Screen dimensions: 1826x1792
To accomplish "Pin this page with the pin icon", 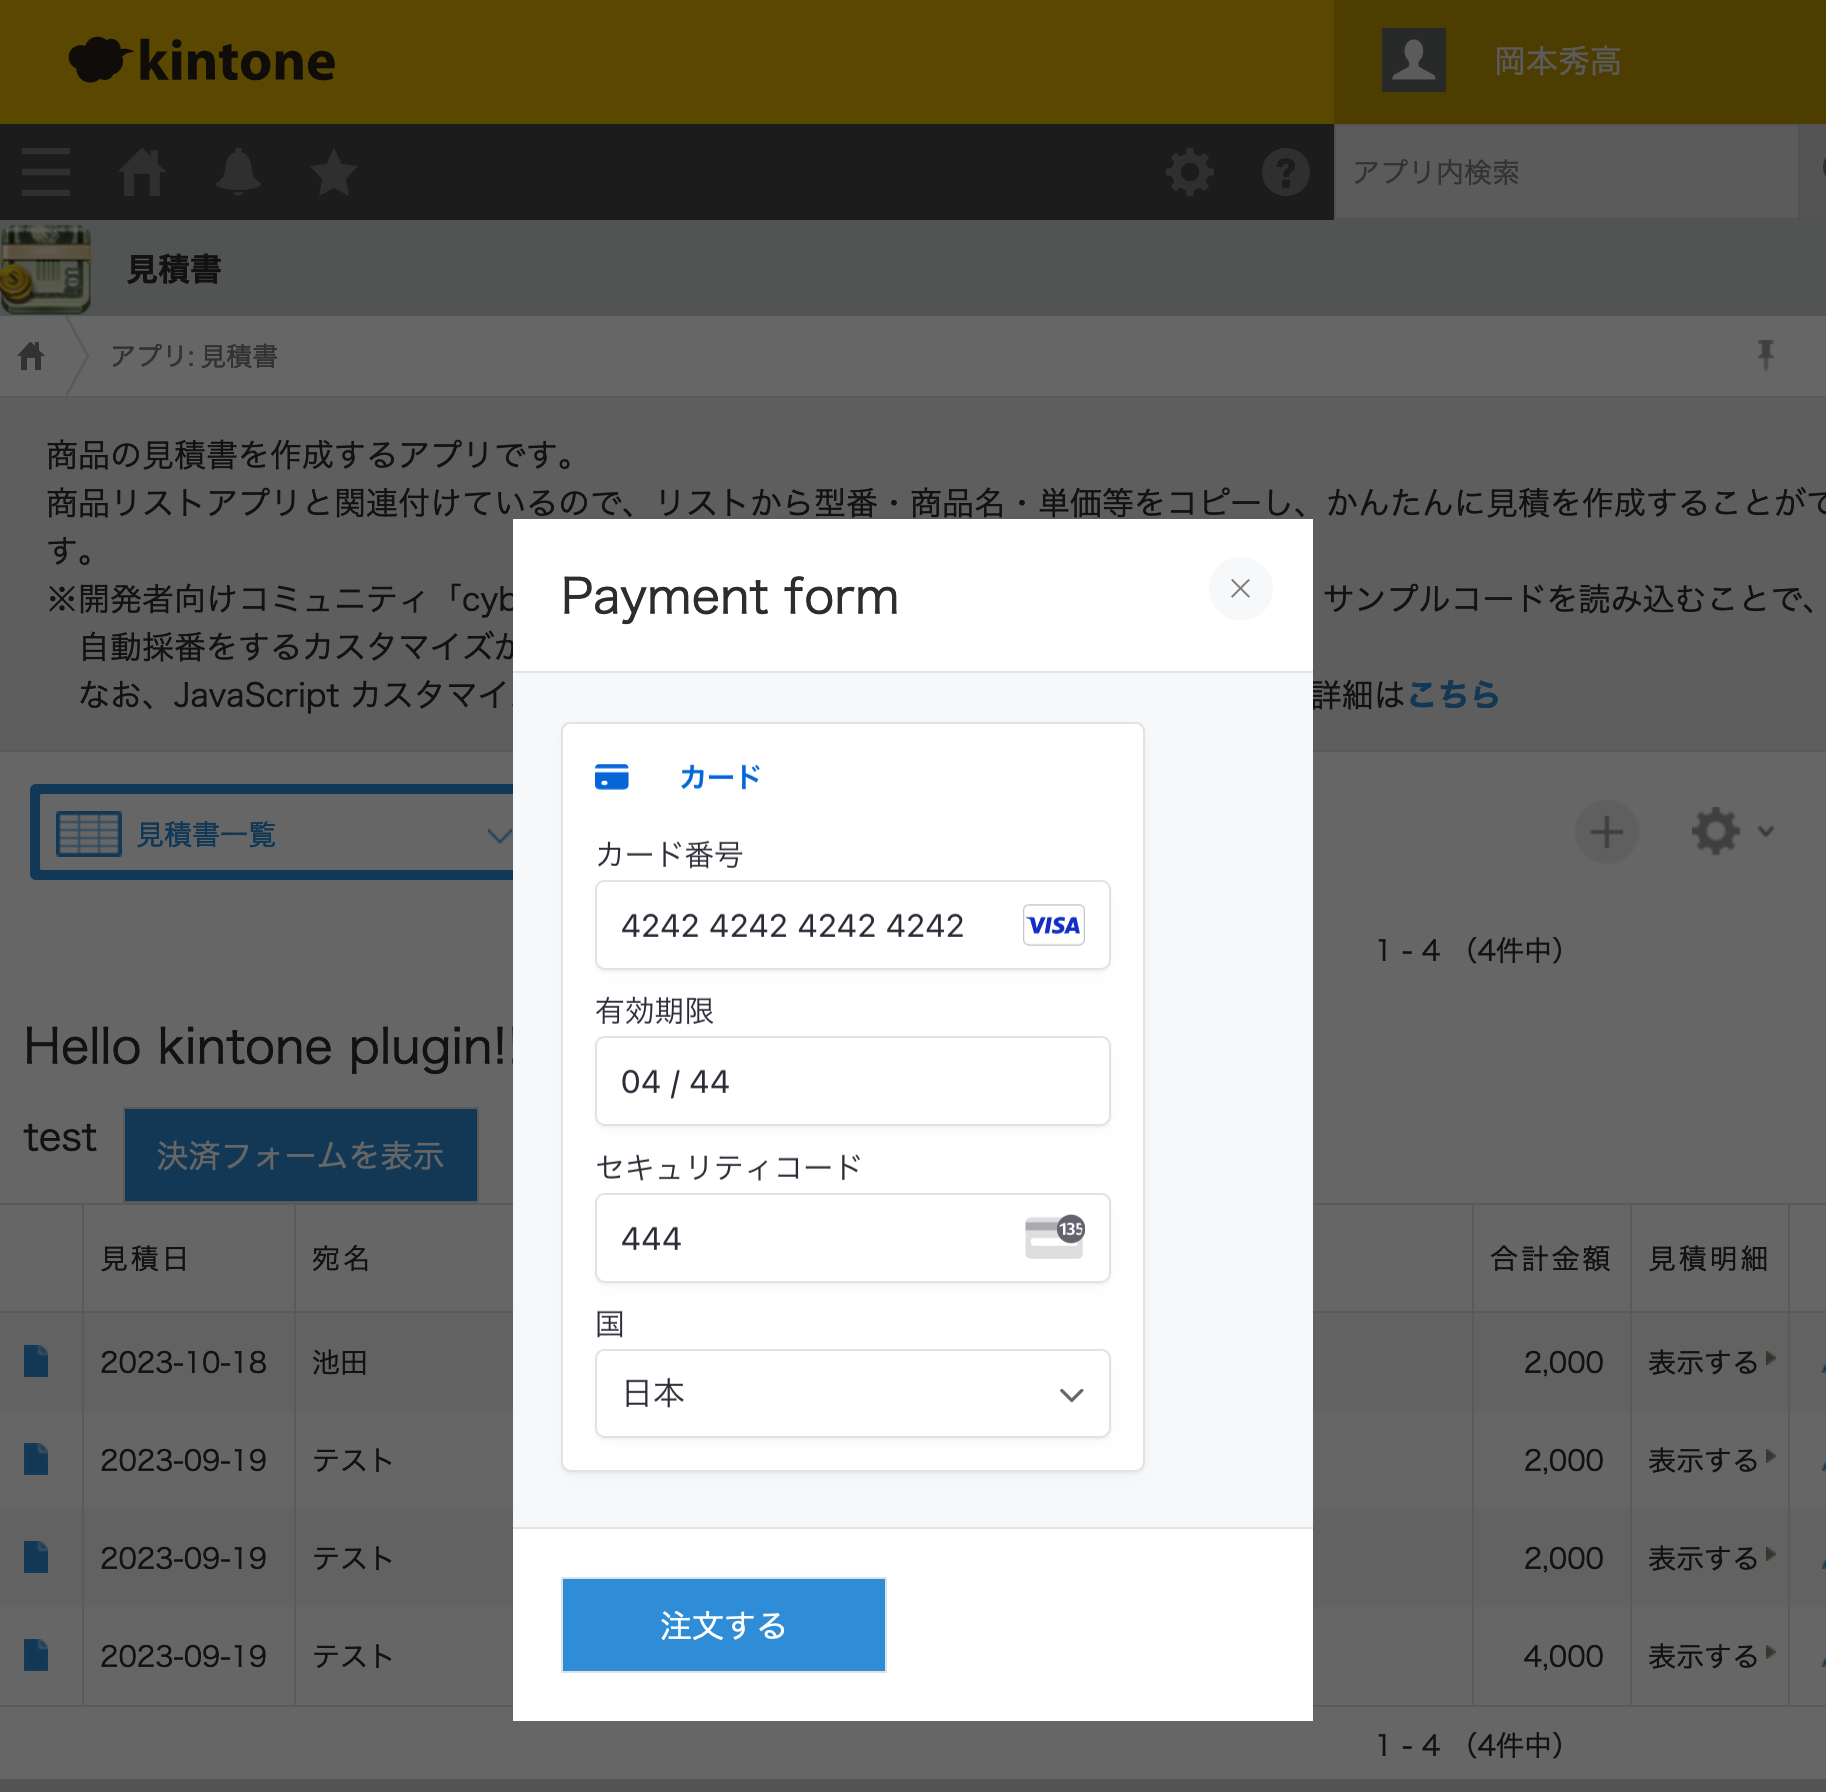I will [1766, 354].
